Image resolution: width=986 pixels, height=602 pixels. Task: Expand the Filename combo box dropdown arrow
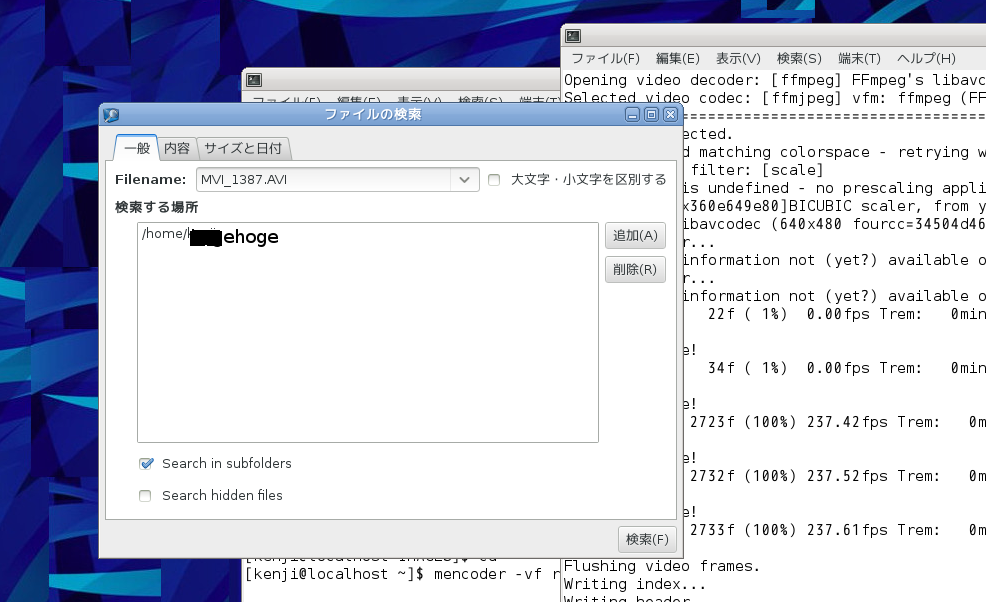[x=464, y=180]
